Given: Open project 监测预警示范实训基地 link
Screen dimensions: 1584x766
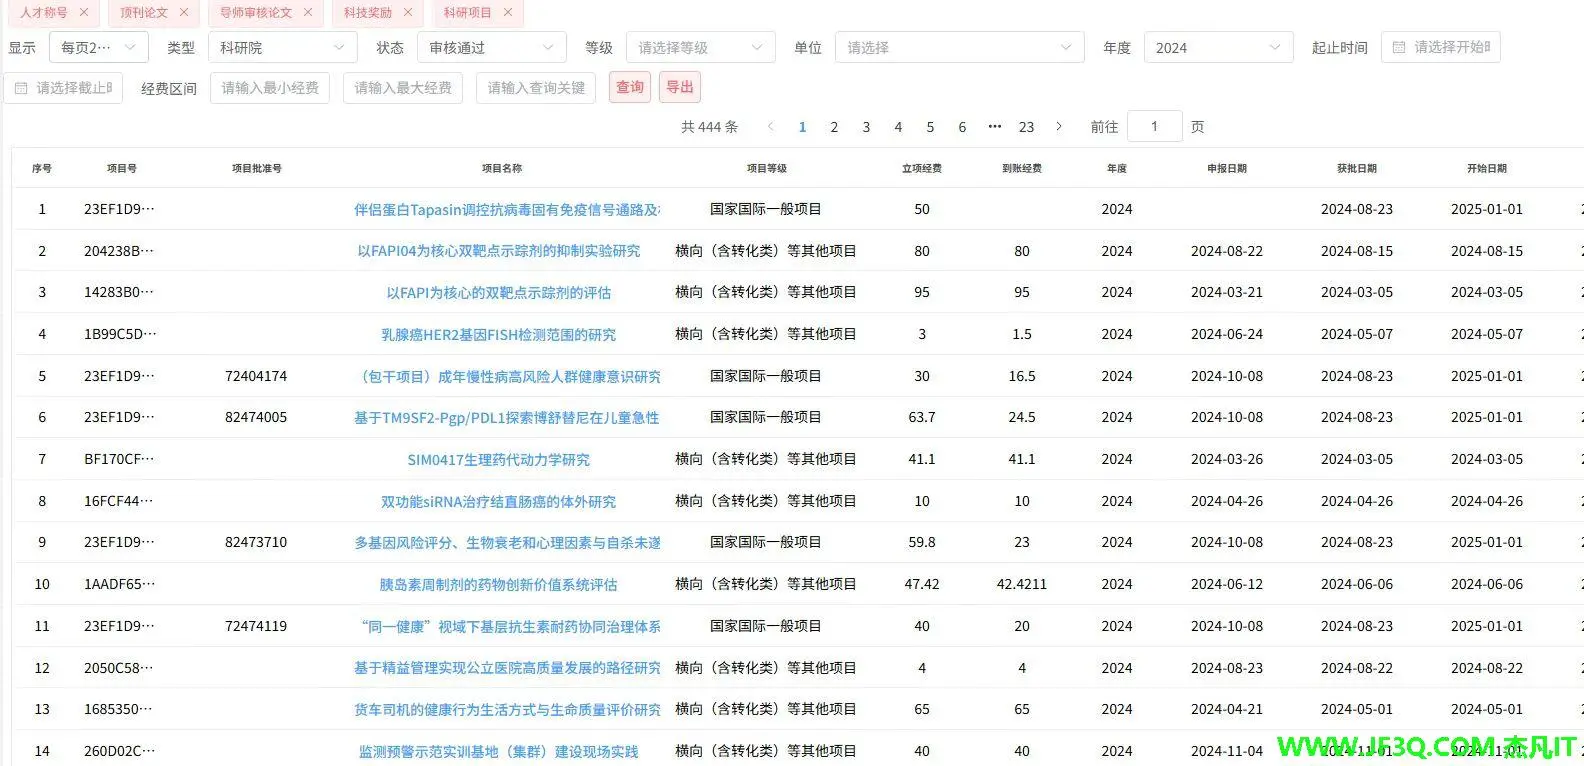Looking at the screenshot, I should pos(498,752).
